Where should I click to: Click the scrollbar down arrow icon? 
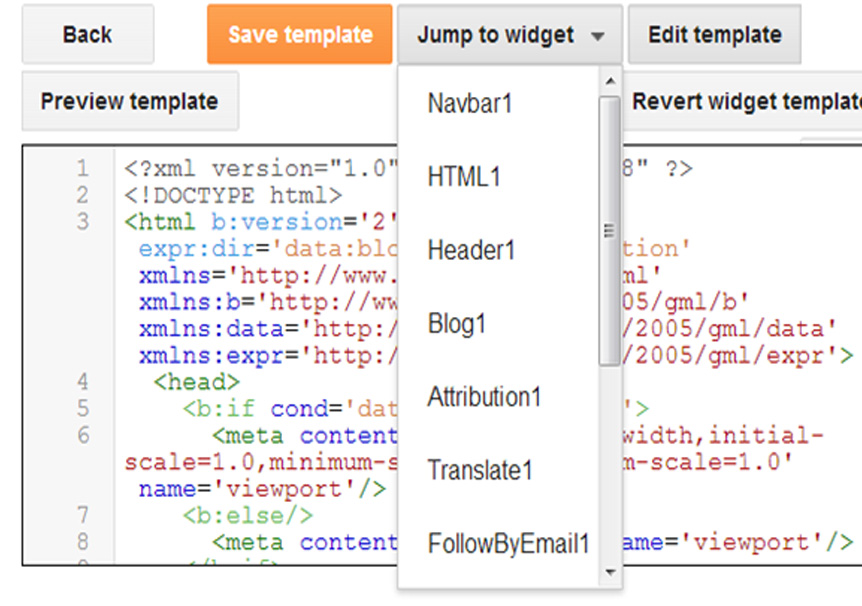[610, 573]
